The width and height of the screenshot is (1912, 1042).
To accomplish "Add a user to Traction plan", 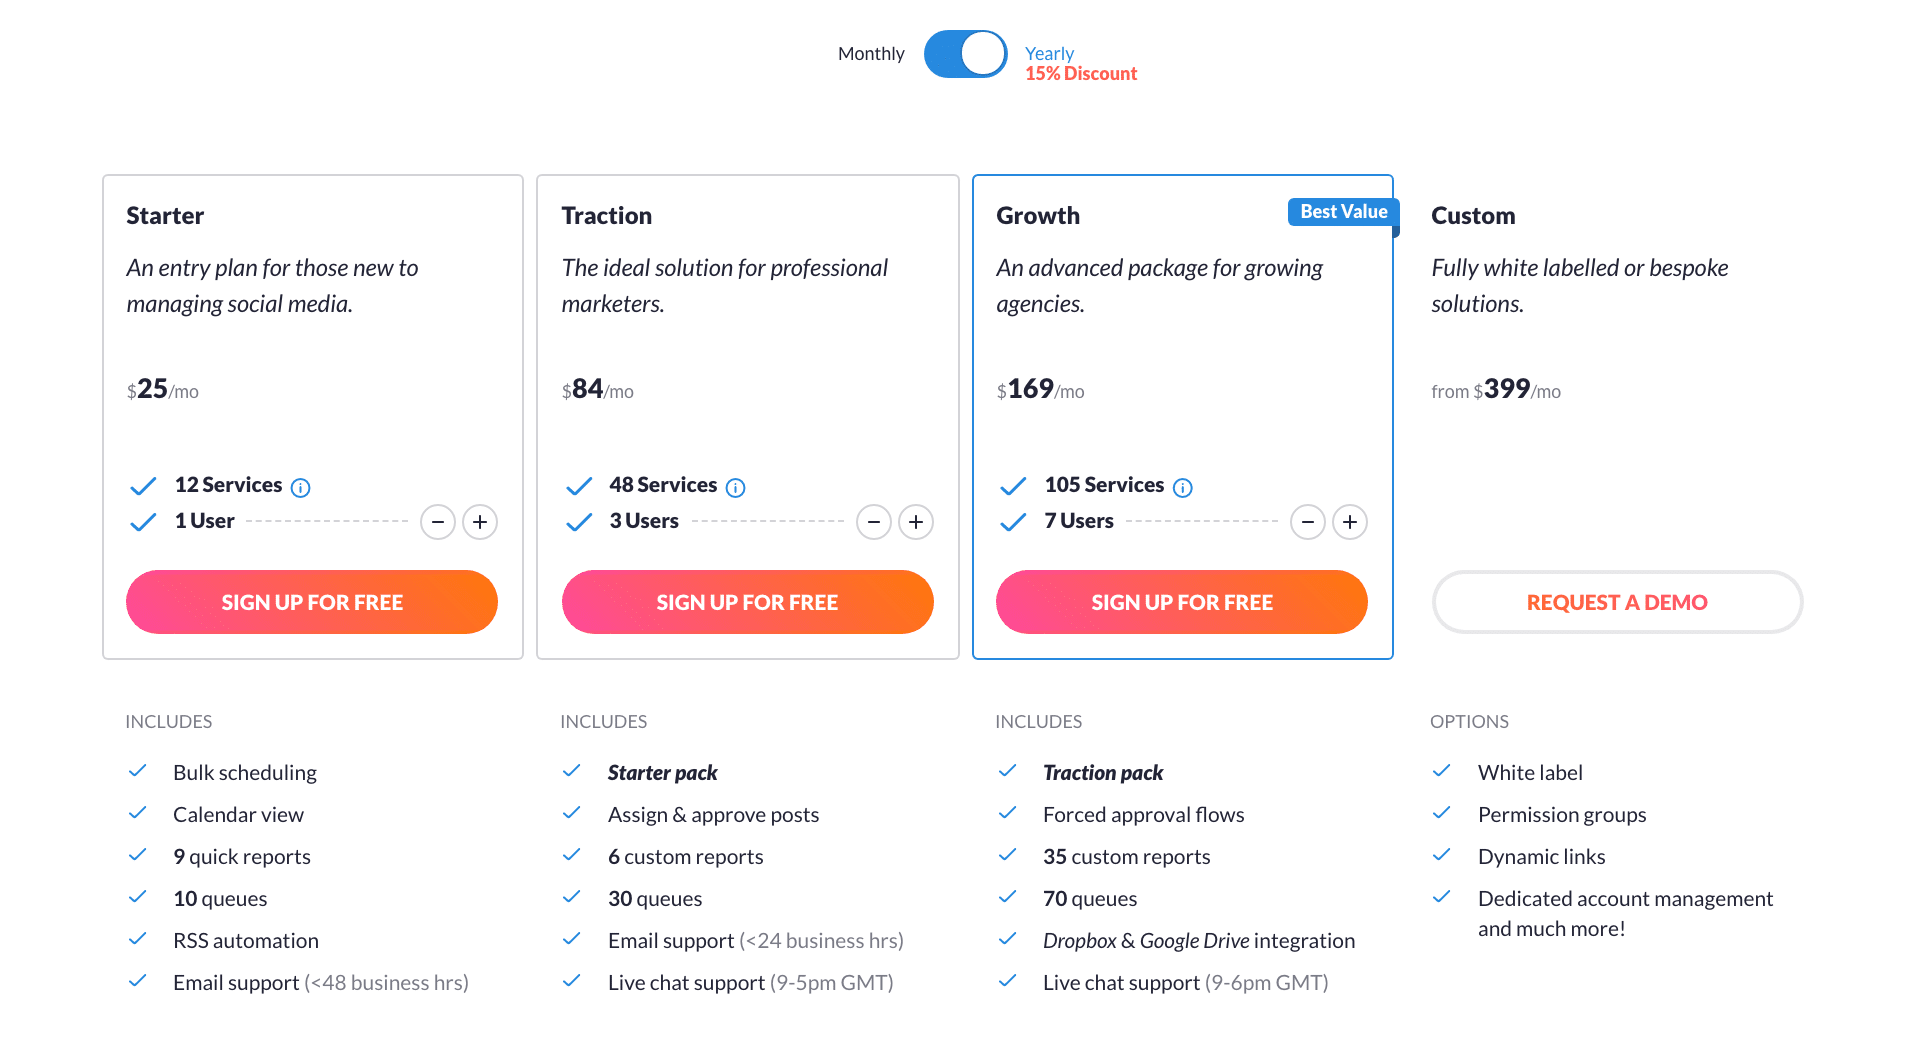I will click(x=916, y=522).
